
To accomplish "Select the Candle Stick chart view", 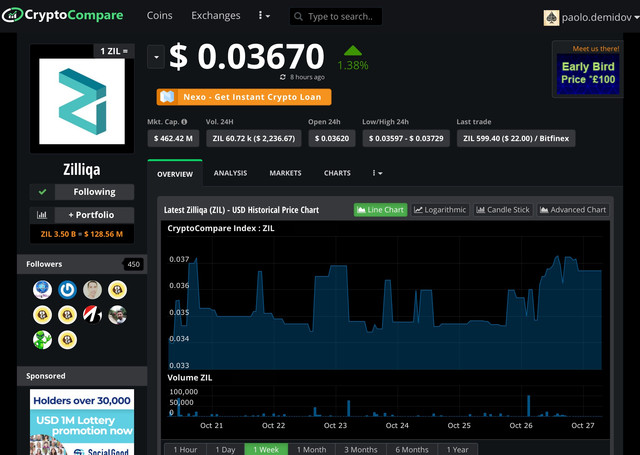I will point(503,210).
